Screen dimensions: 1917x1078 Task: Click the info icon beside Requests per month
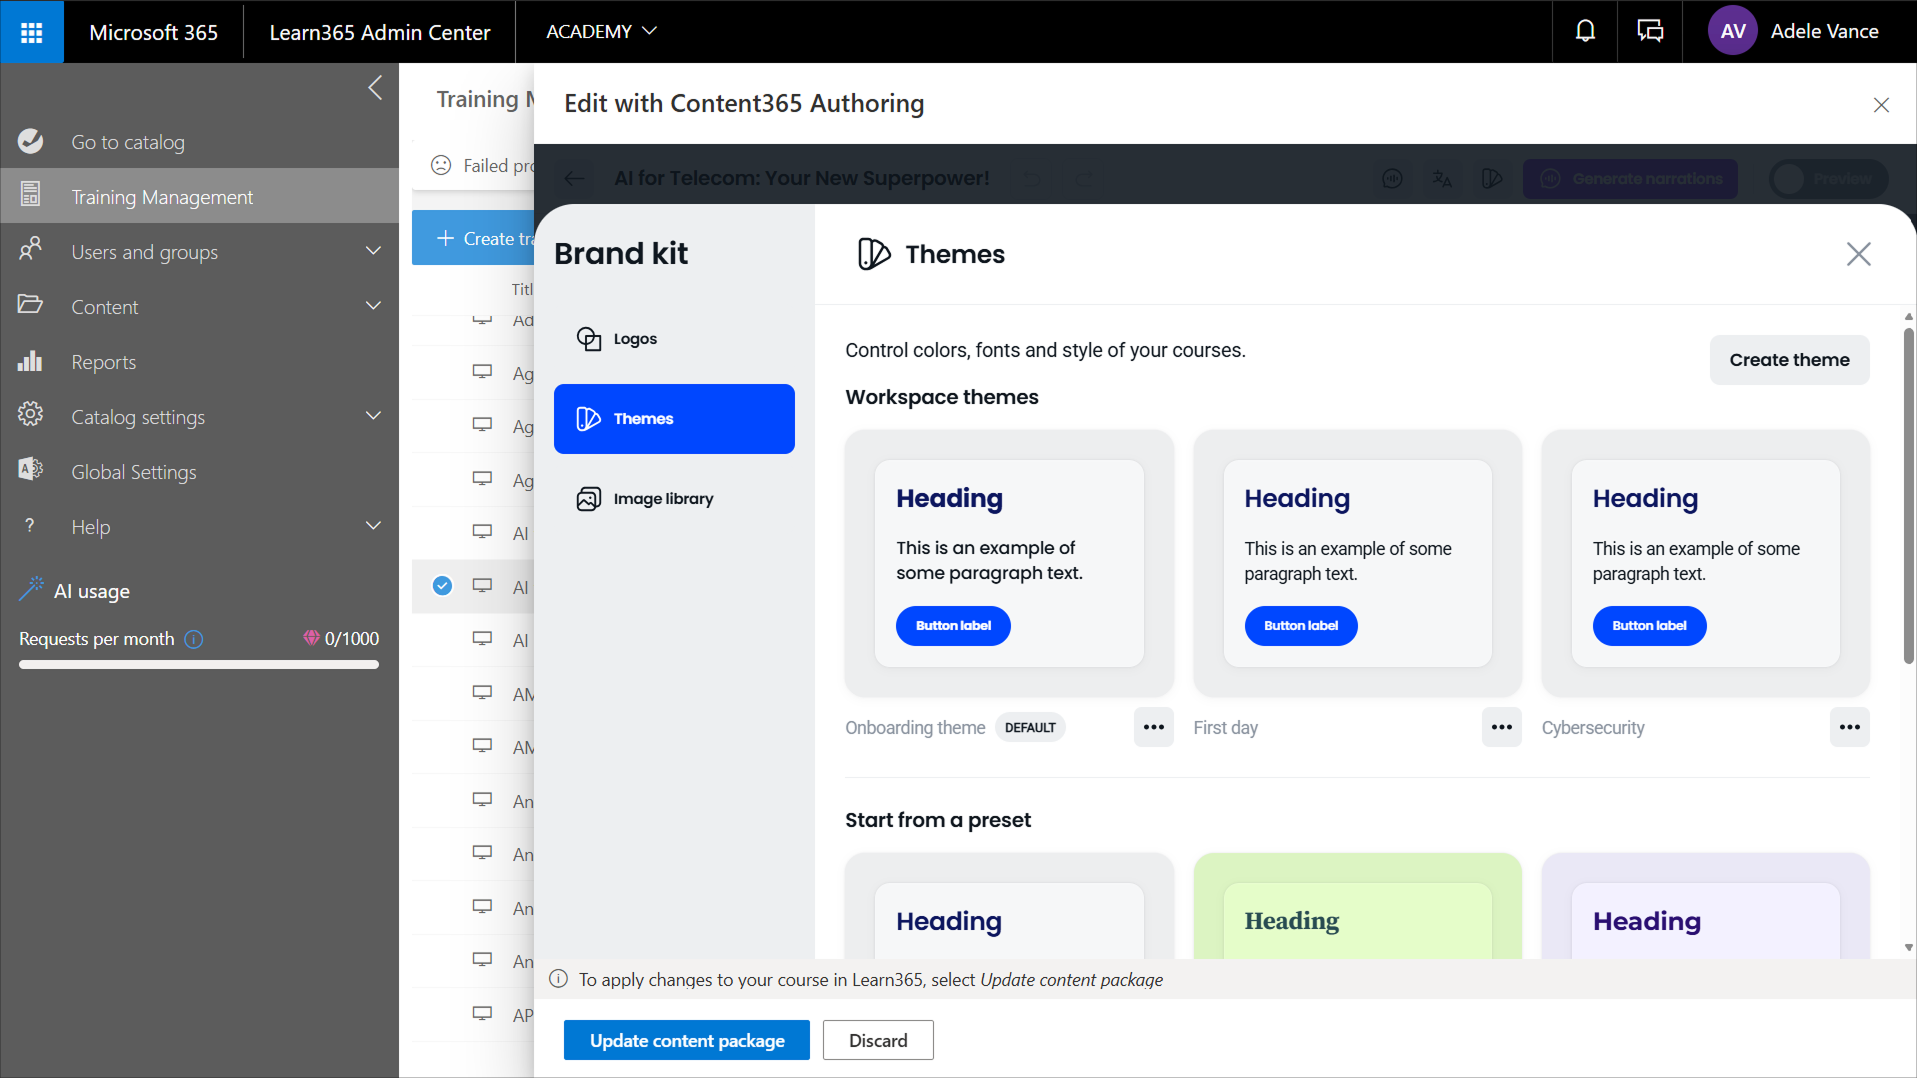click(x=194, y=639)
